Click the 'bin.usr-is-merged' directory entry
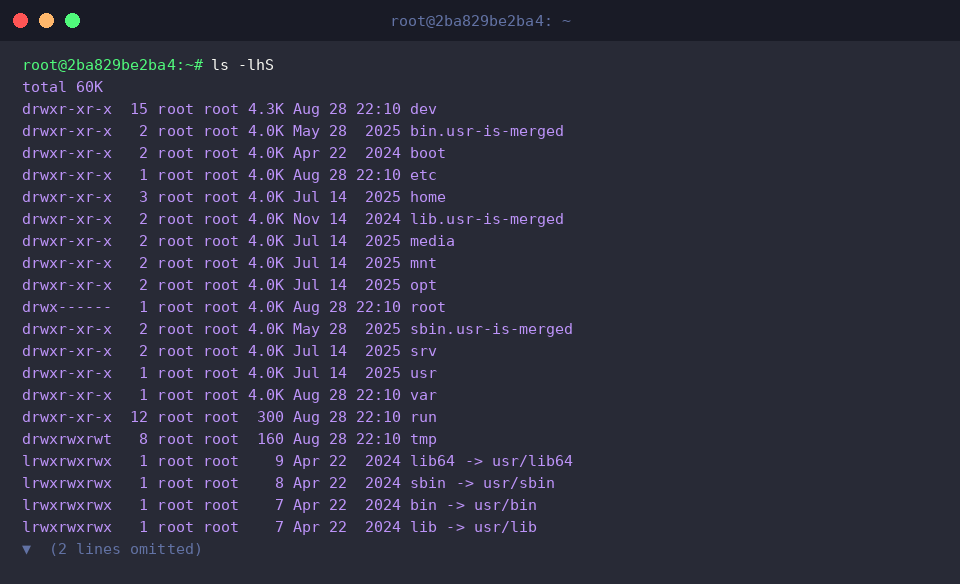Image resolution: width=960 pixels, height=584 pixels. (x=487, y=131)
